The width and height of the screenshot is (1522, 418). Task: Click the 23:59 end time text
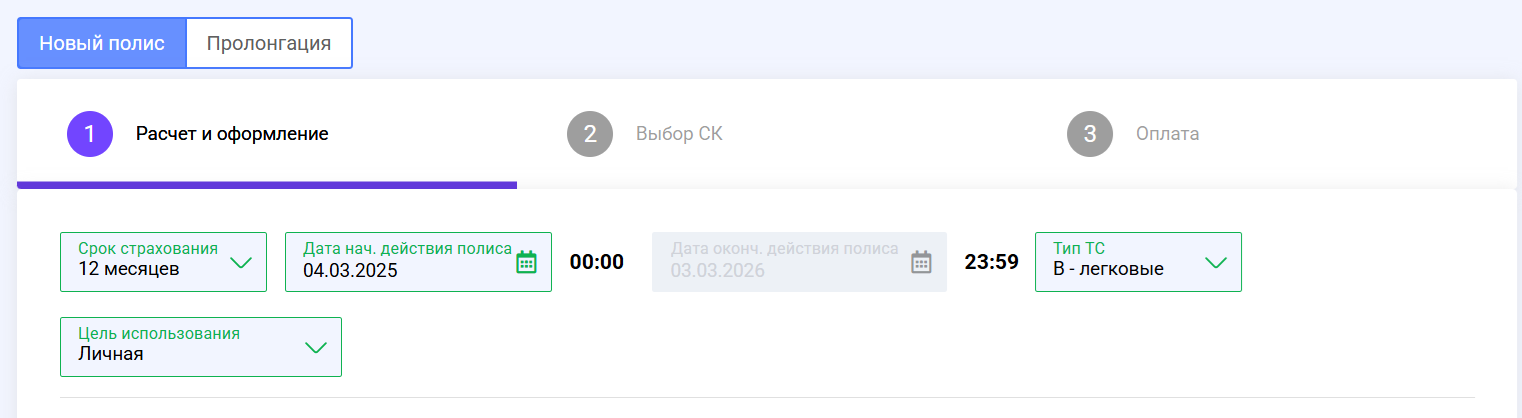point(991,262)
